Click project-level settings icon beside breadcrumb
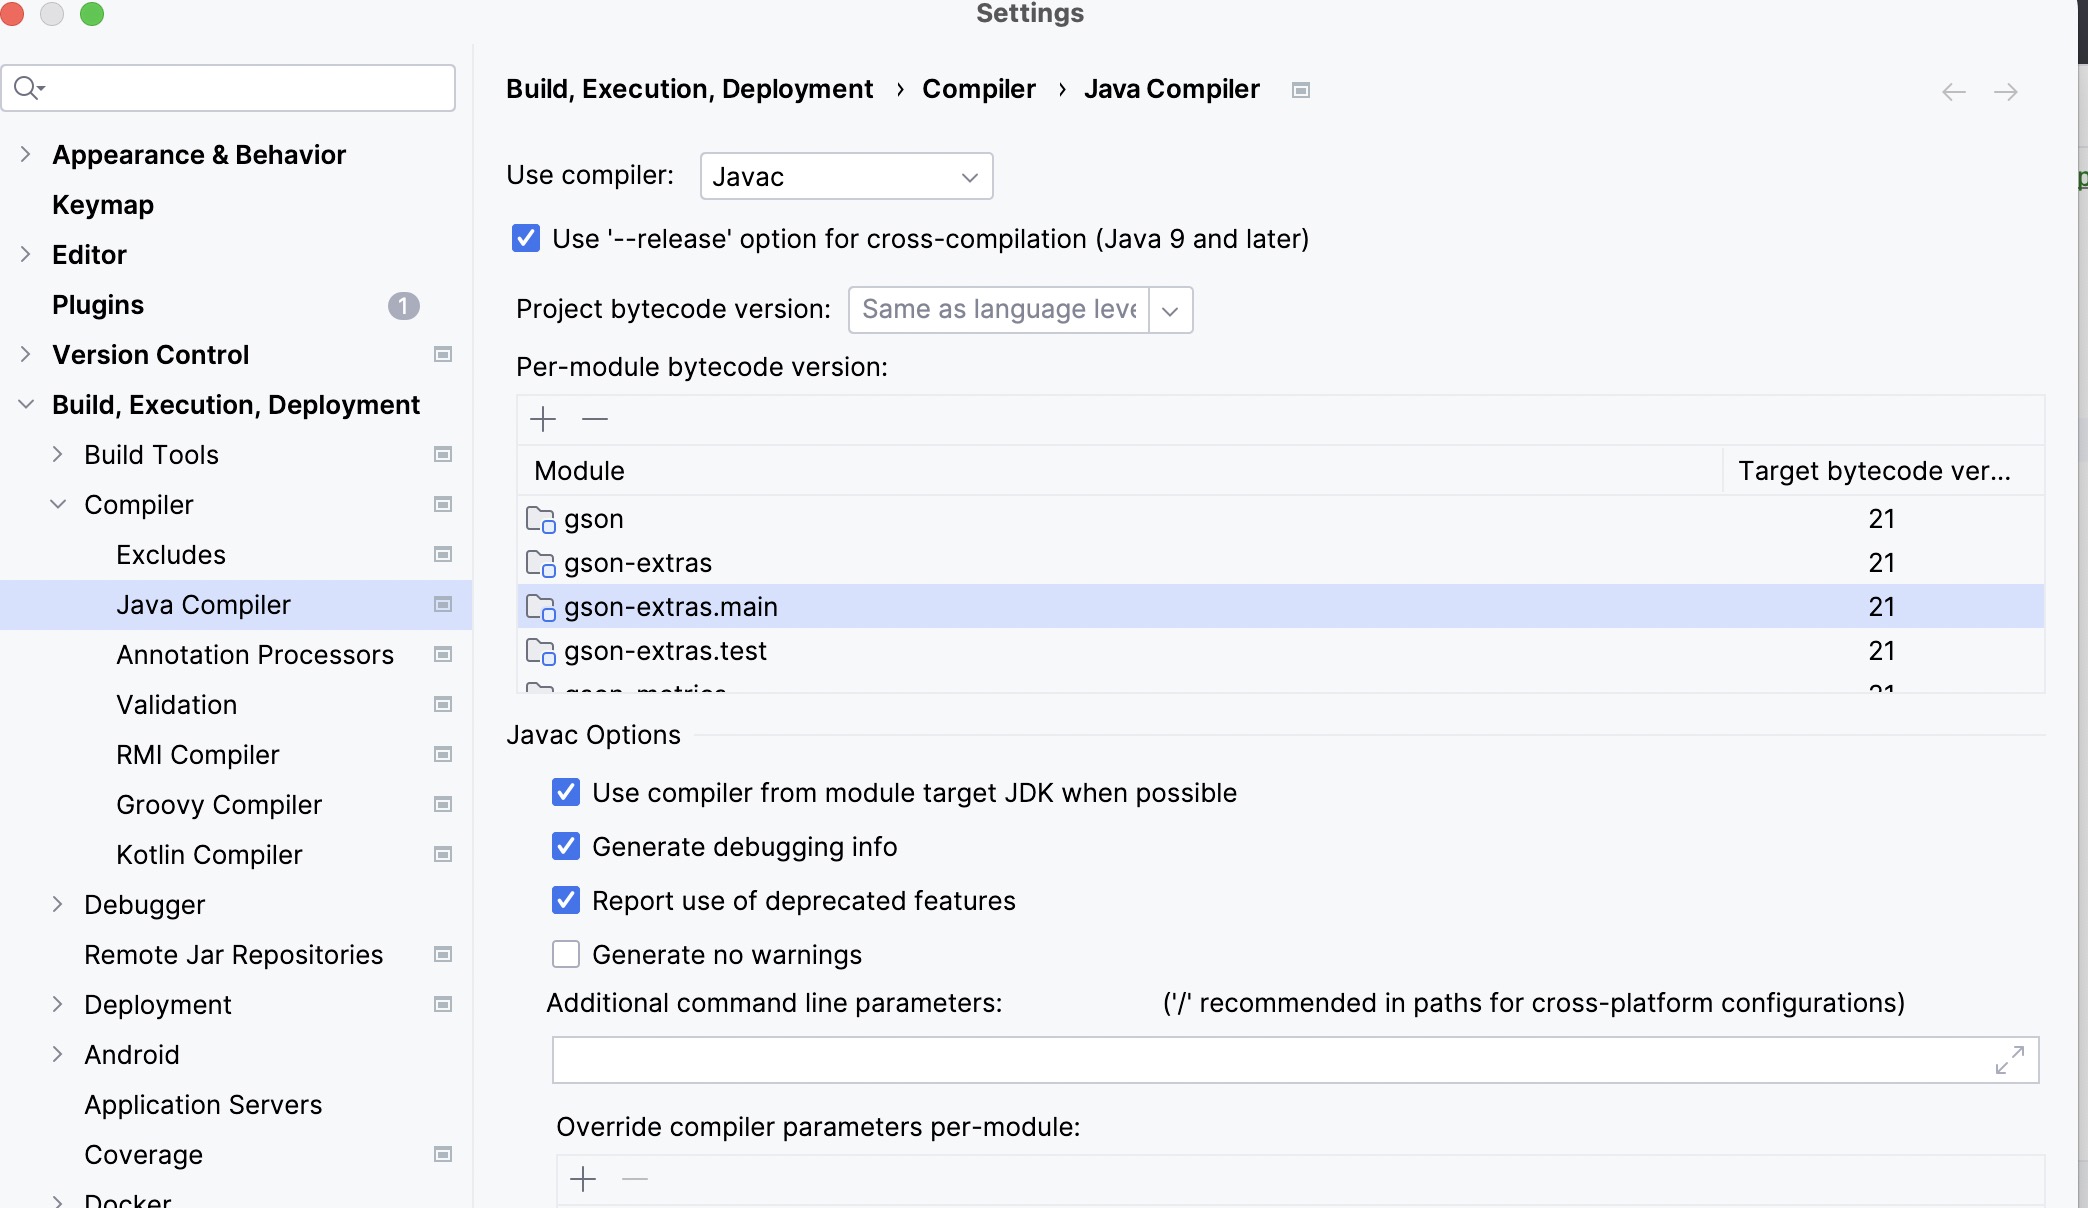The image size is (2088, 1208). [1300, 90]
